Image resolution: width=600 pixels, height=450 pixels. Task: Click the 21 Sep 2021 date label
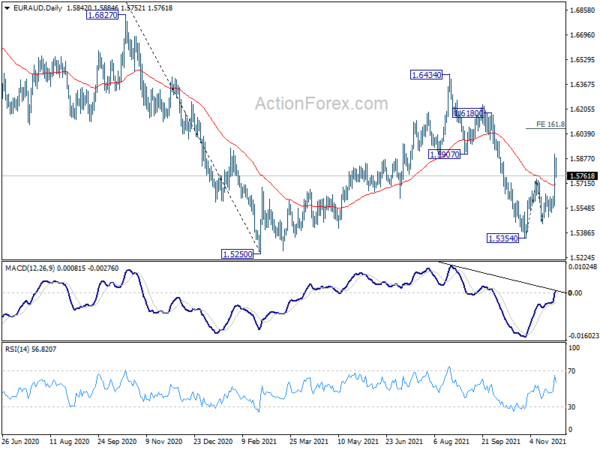click(501, 441)
